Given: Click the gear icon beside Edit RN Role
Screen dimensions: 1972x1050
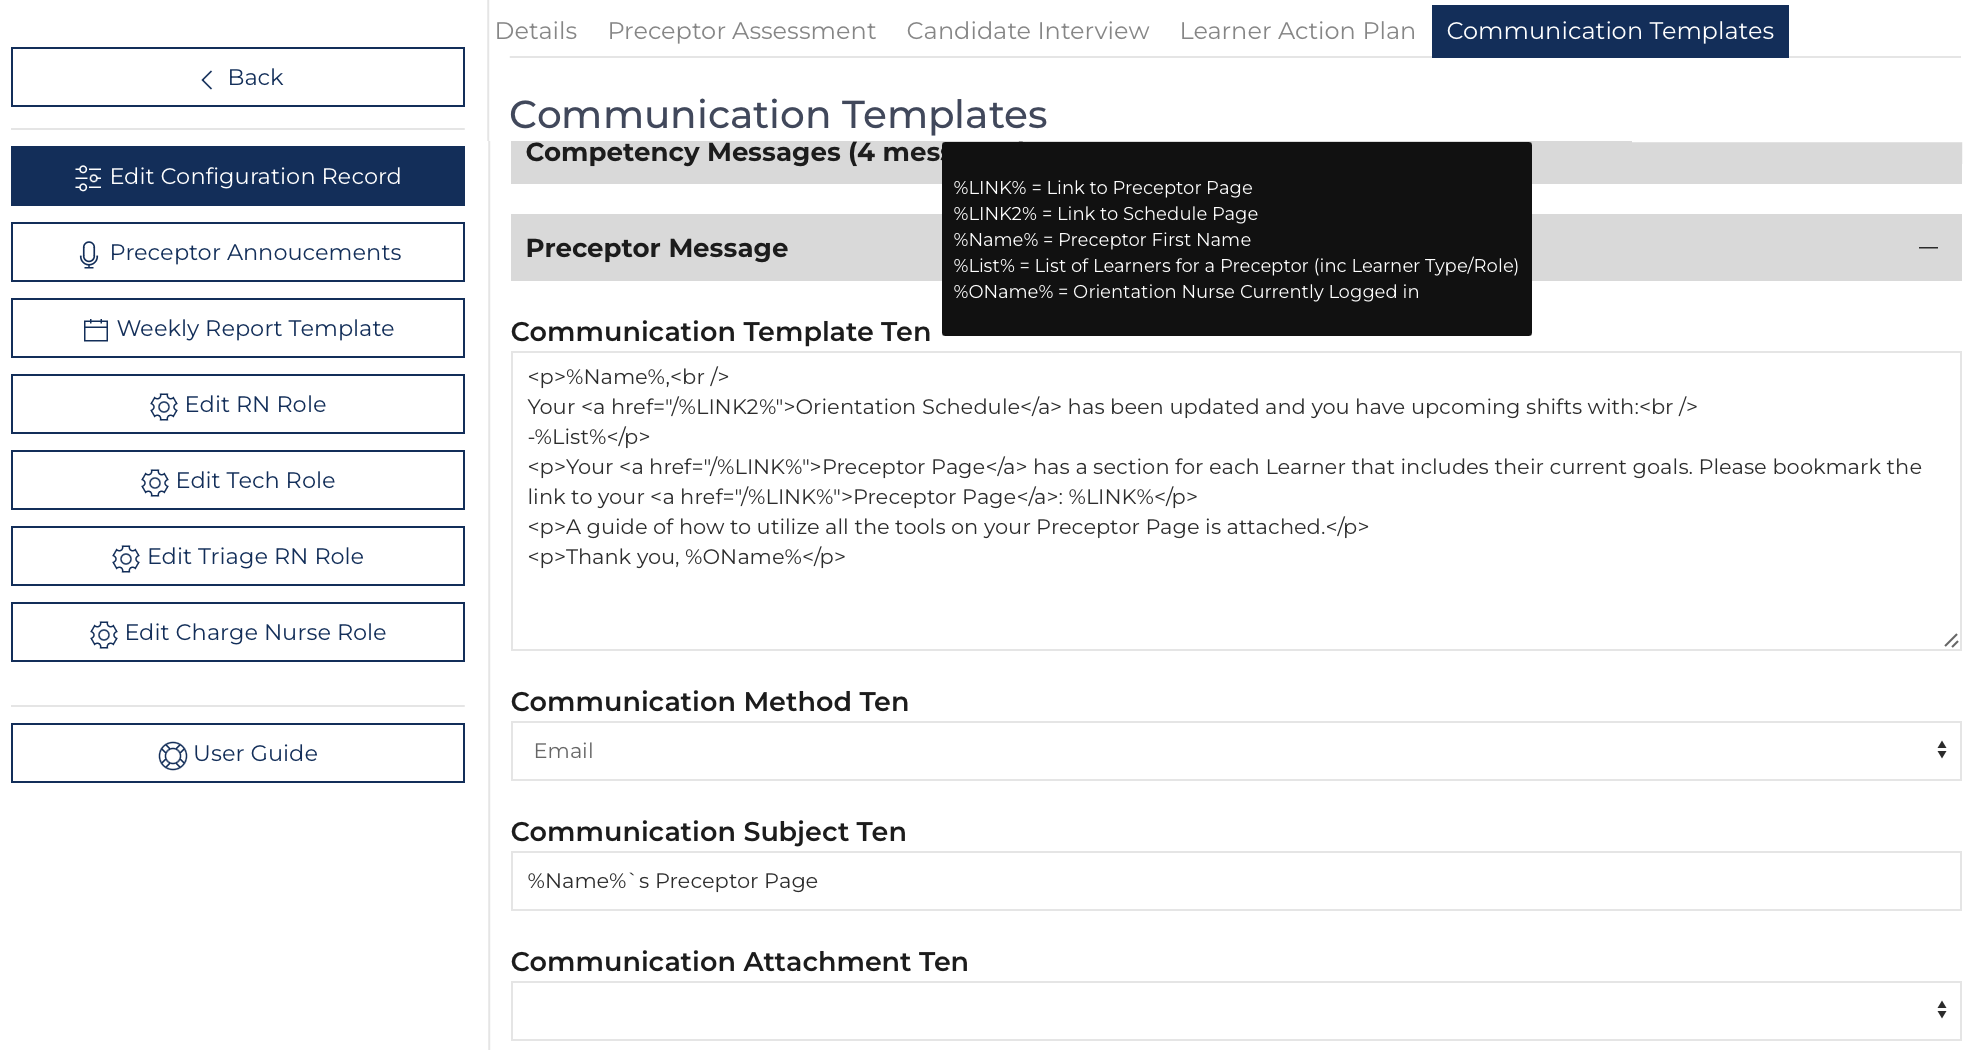Looking at the screenshot, I should point(164,406).
